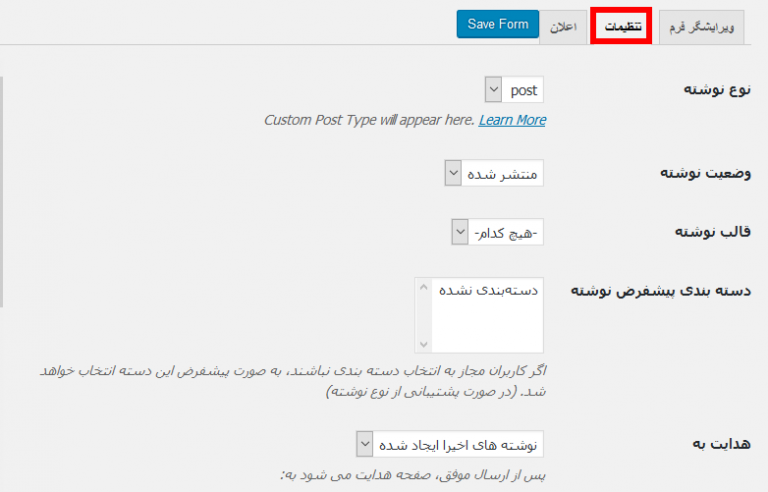The width and height of the screenshot is (768, 492).
Task: Open the قالب نوشته dropdown showing -هیچ کدام-
Action: click(x=498, y=232)
